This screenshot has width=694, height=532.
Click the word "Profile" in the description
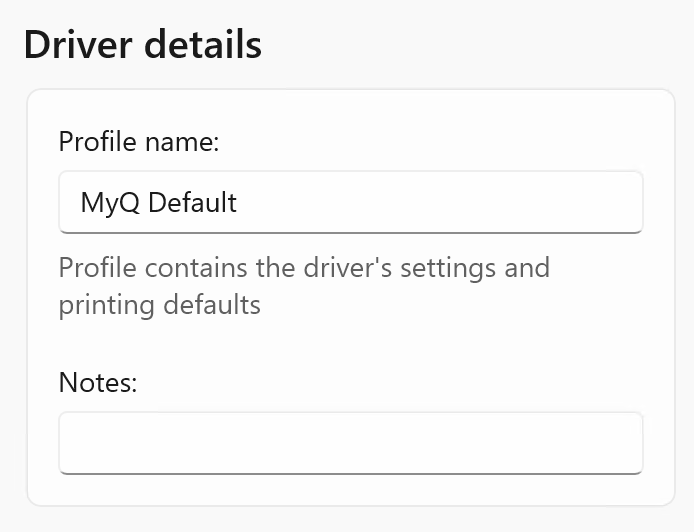(95, 268)
